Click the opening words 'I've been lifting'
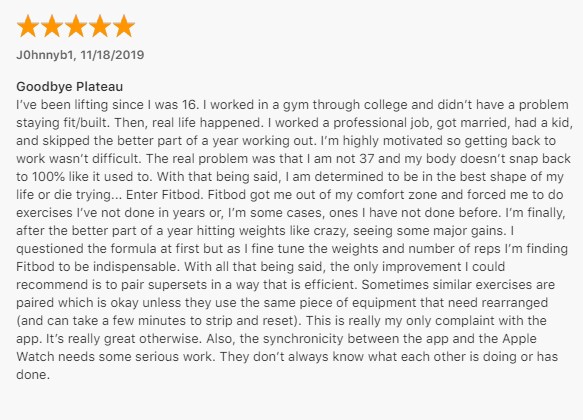Viewport: 583px width, 420px height. 62,105
